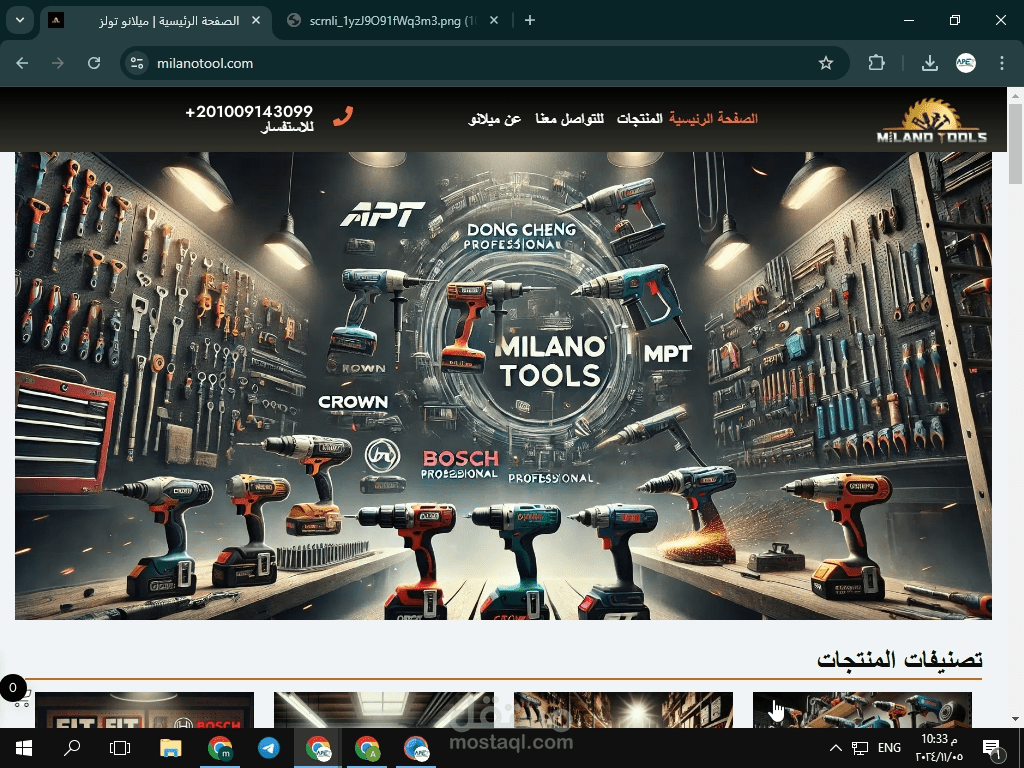Open site information icon in address bar
This screenshot has height=768, width=1024.
(136, 63)
